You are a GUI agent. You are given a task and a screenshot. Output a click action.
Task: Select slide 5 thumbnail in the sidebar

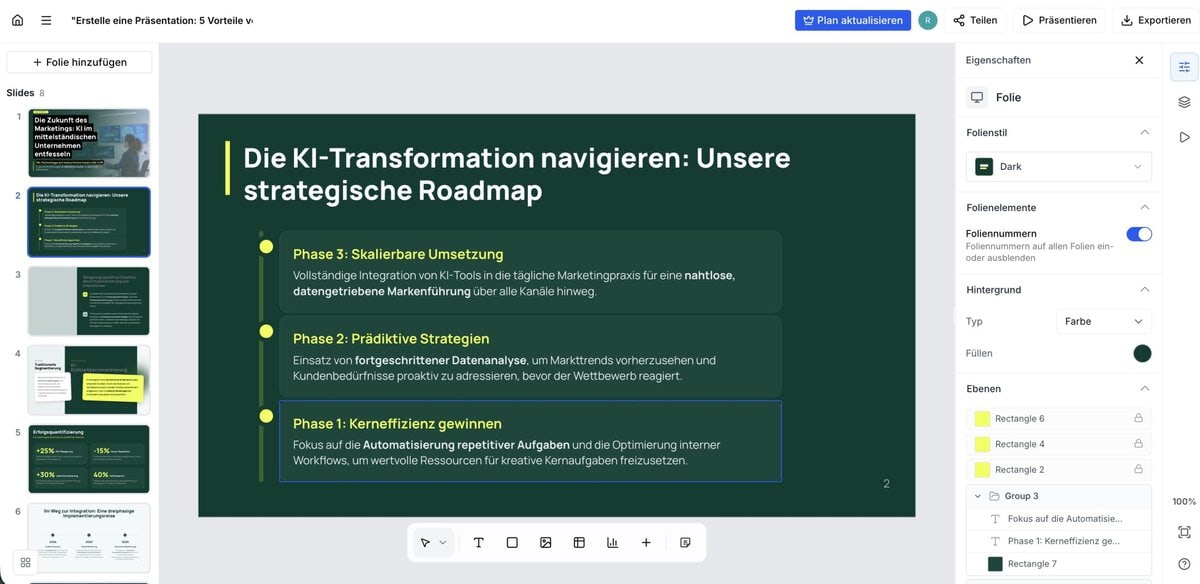click(x=89, y=458)
